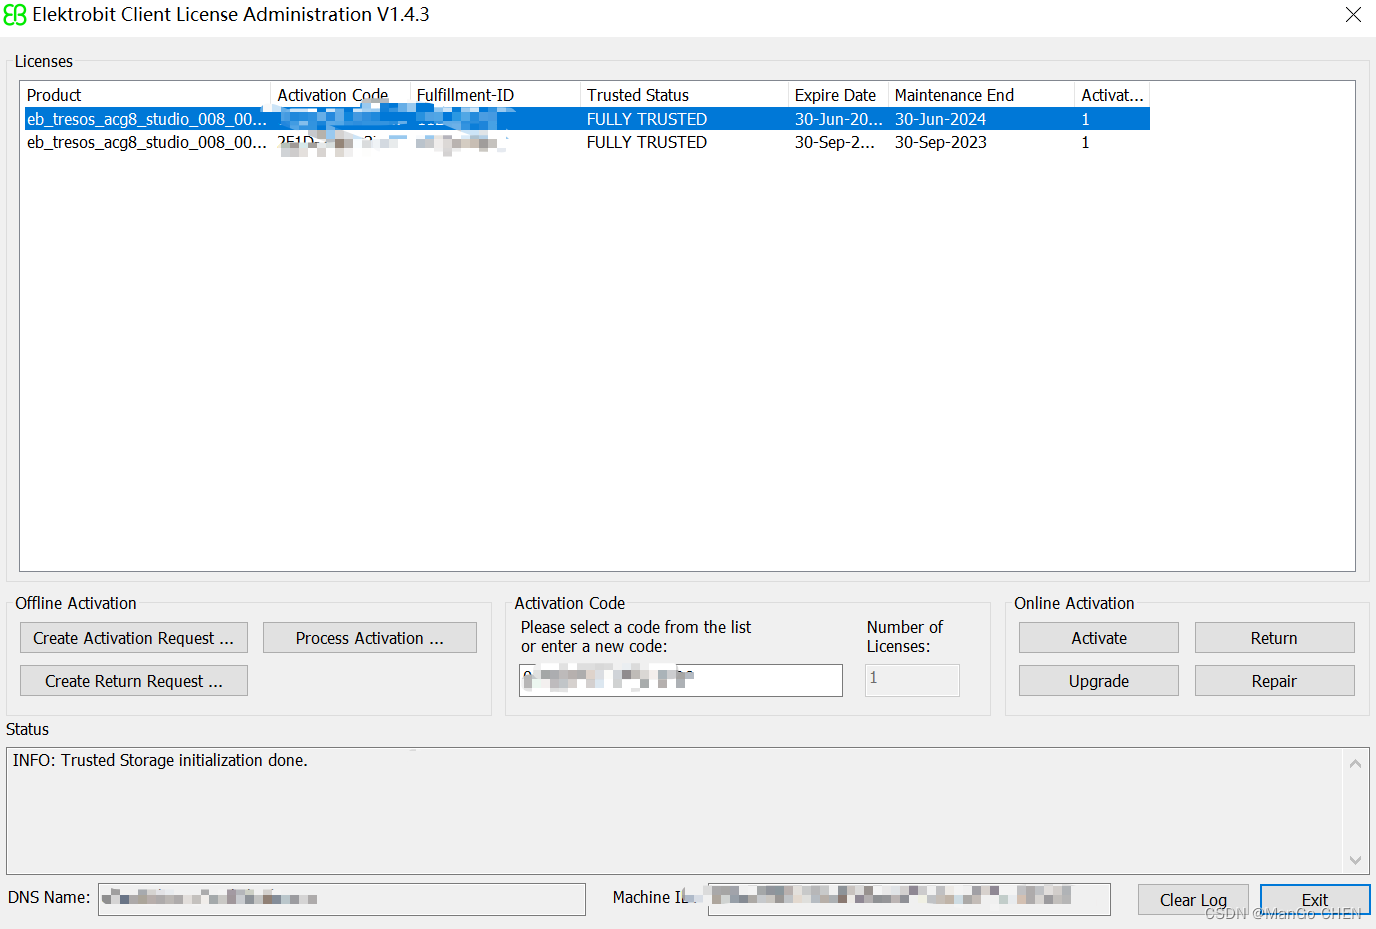Click the Activat... column header
Screen dimensions: 1376x929
click(x=1112, y=95)
